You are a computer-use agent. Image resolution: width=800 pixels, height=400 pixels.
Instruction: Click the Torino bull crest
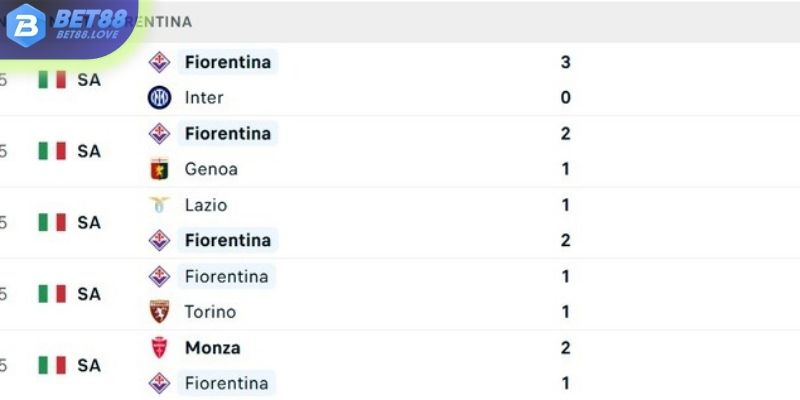[159, 312]
